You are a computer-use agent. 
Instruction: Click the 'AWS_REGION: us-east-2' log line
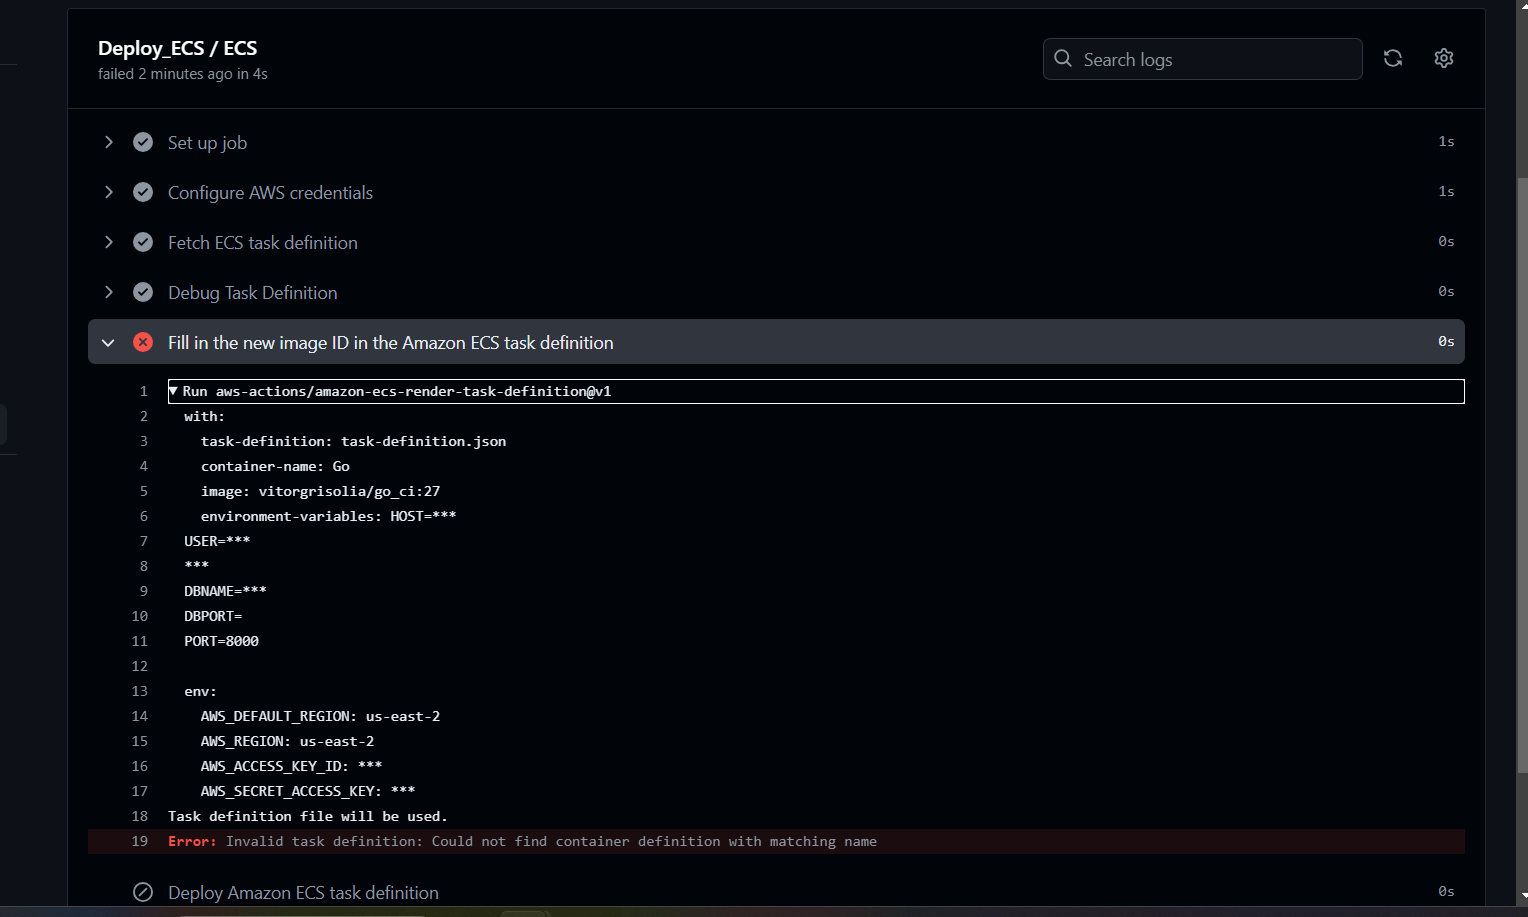[x=287, y=741]
